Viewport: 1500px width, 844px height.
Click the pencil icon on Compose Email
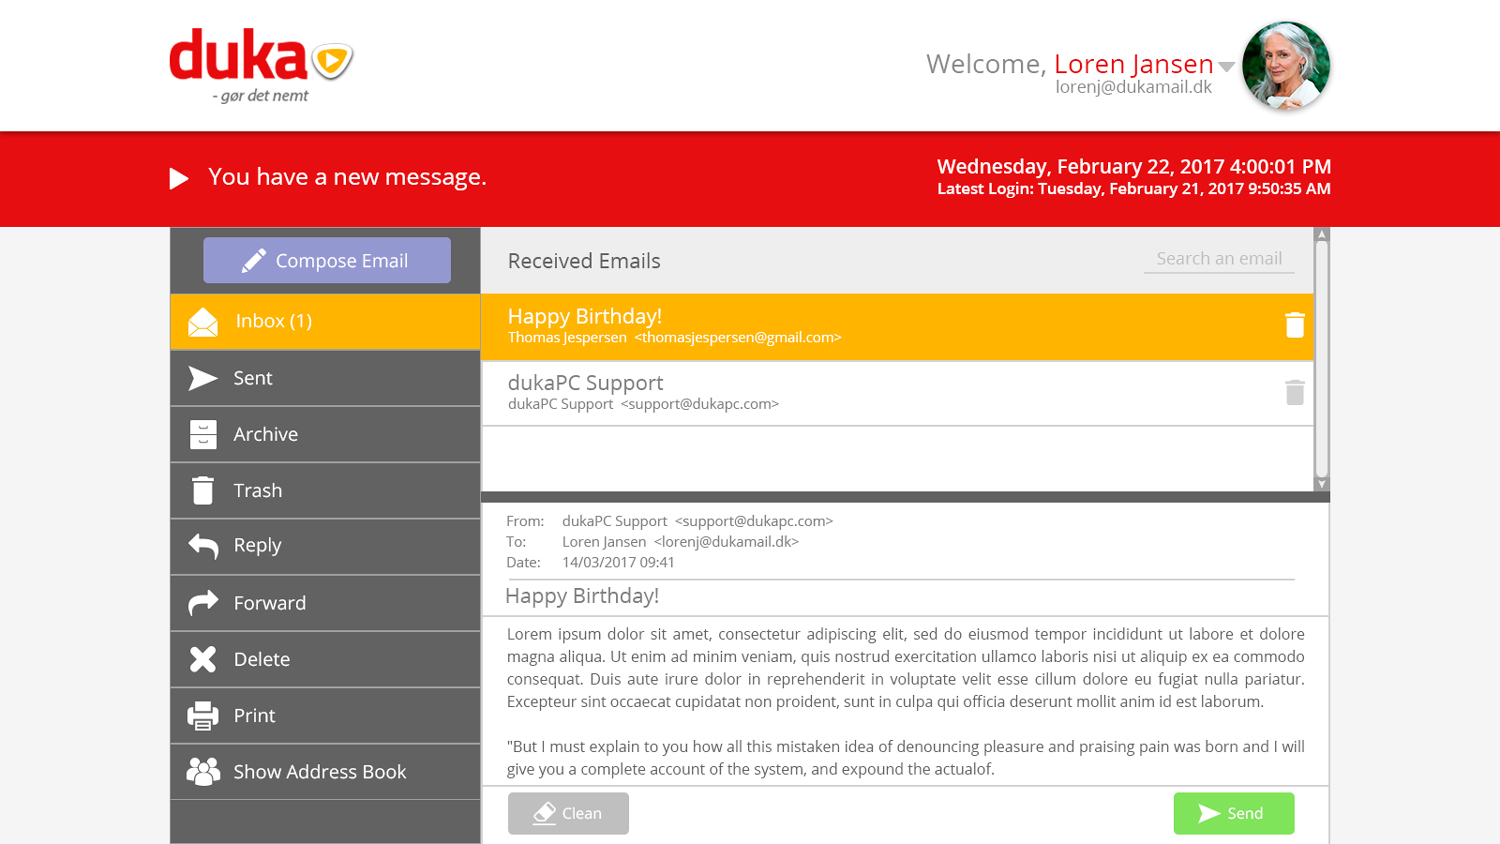point(254,260)
